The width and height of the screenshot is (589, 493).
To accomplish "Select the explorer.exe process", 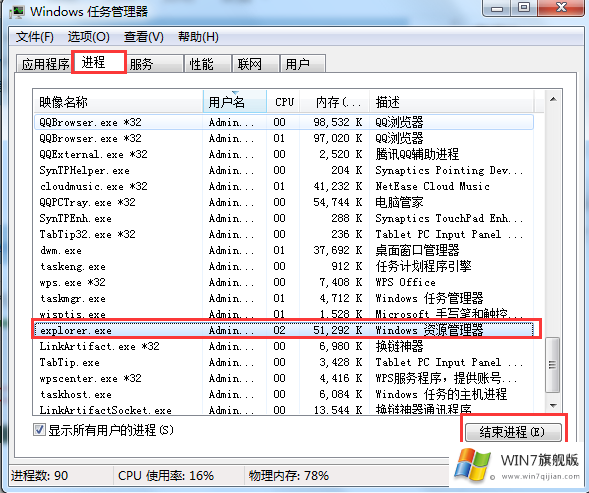I will (284, 330).
